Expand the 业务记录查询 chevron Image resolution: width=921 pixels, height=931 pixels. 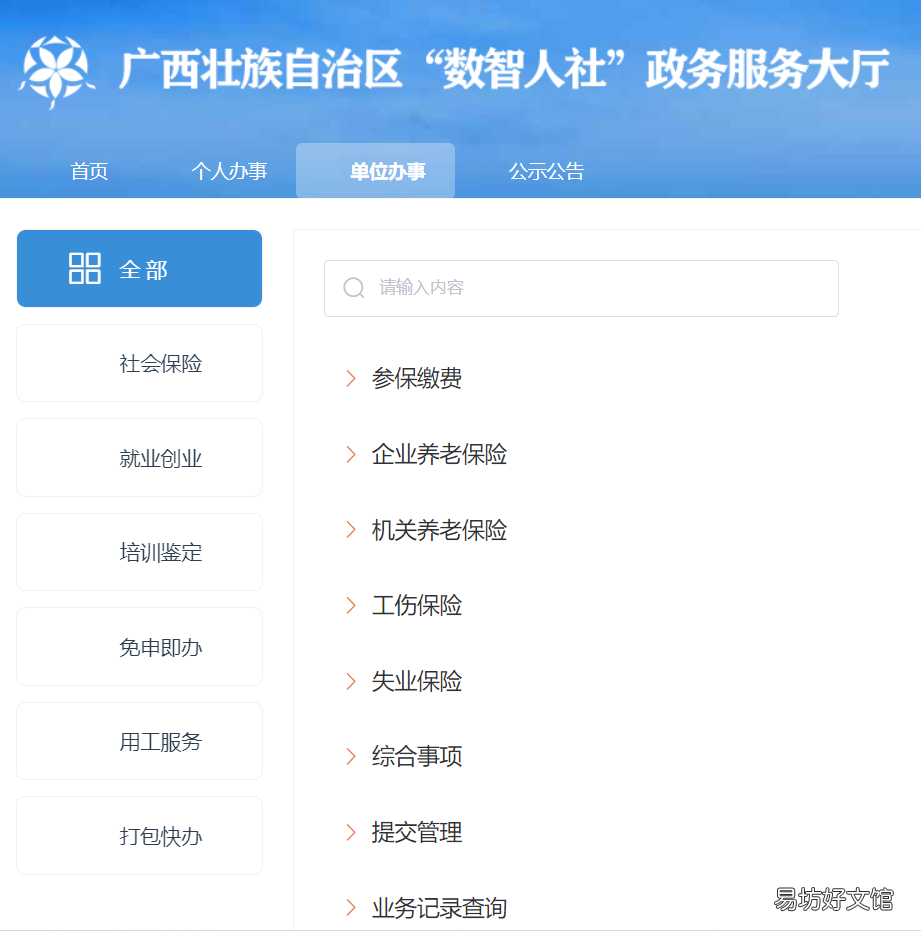pos(351,908)
